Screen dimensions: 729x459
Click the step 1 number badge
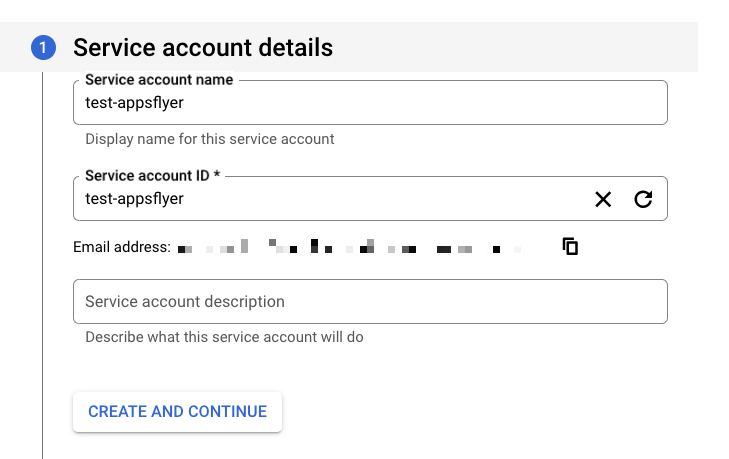click(43, 47)
